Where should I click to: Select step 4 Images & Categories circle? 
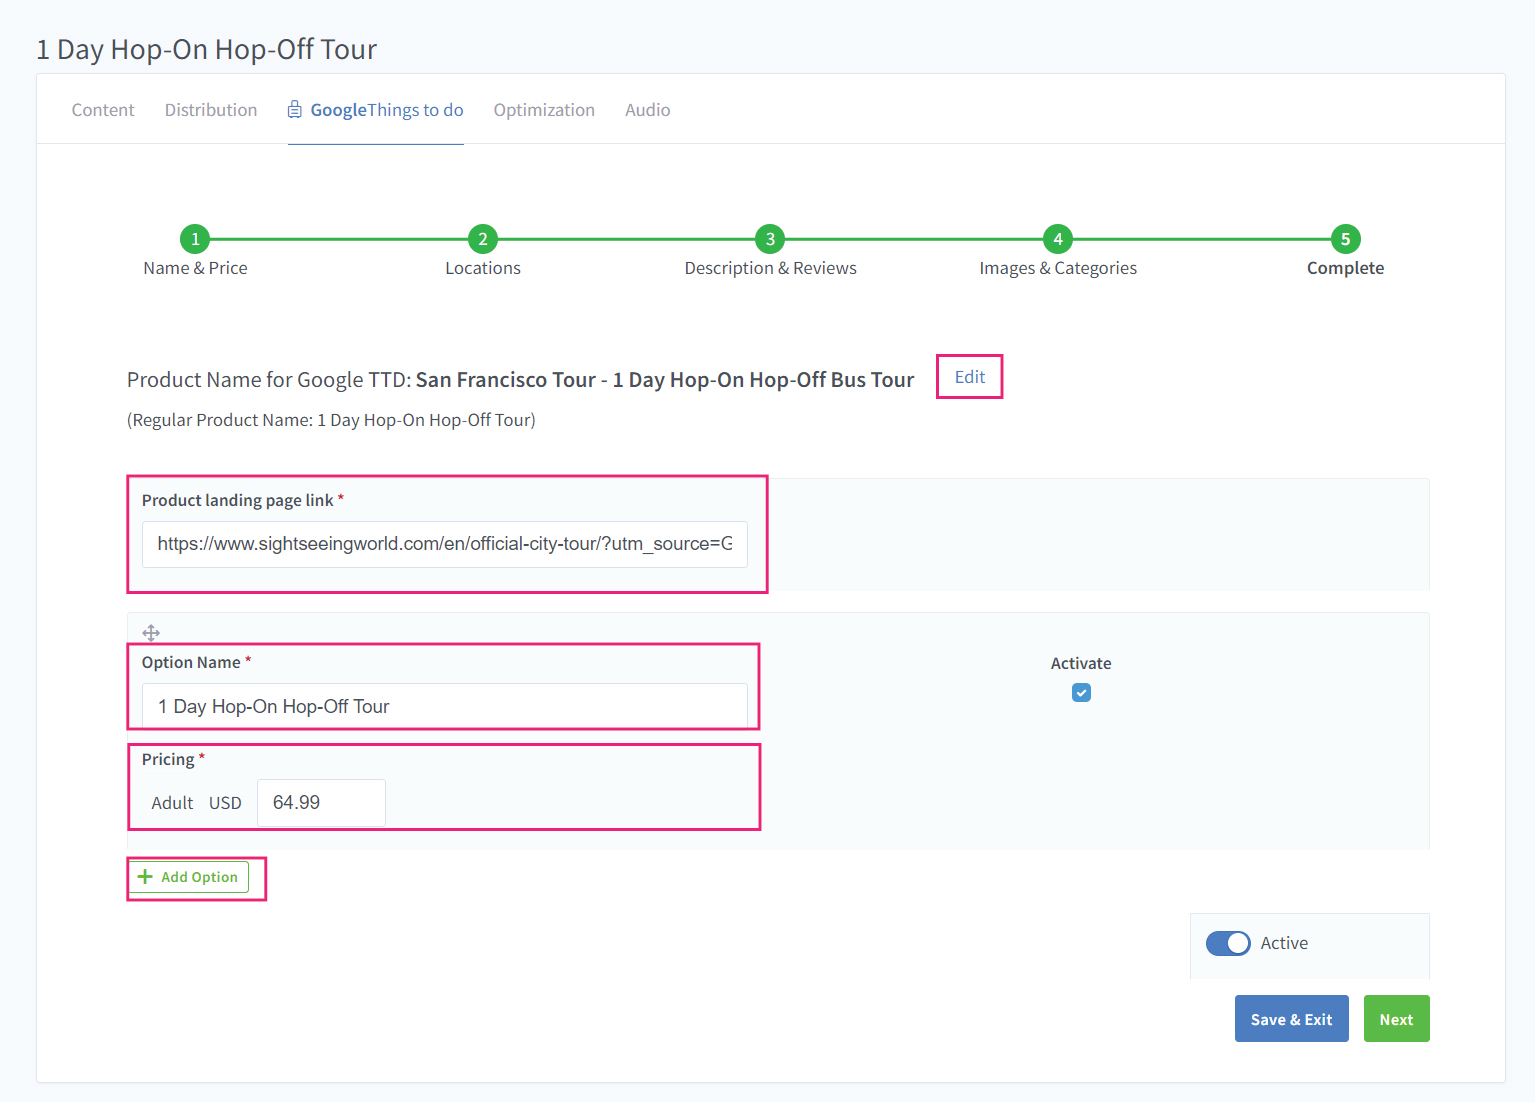pos(1057,239)
